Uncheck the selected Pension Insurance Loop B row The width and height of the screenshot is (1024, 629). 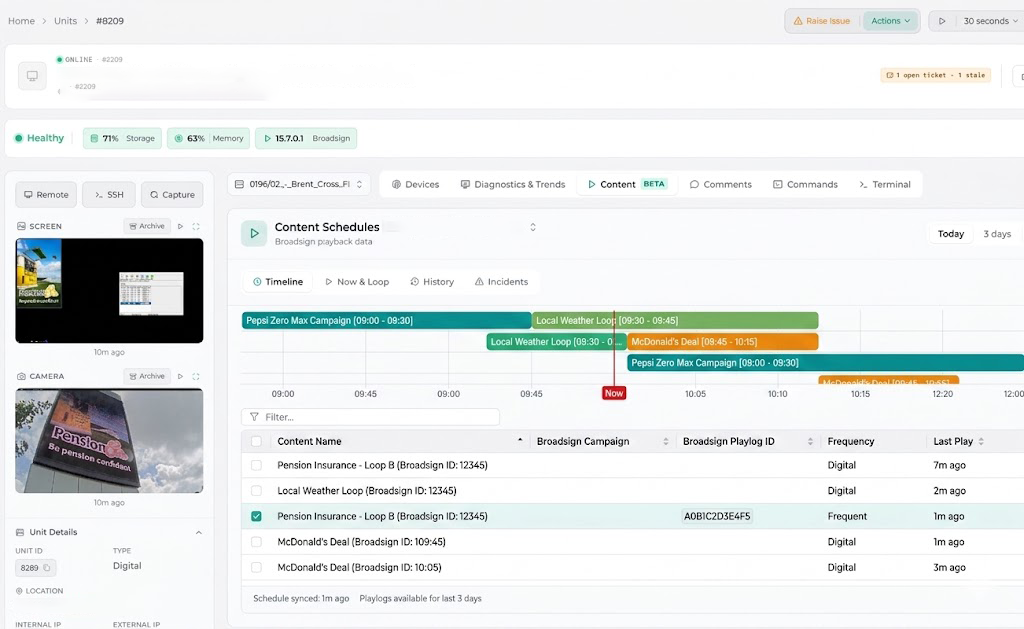[256, 516]
